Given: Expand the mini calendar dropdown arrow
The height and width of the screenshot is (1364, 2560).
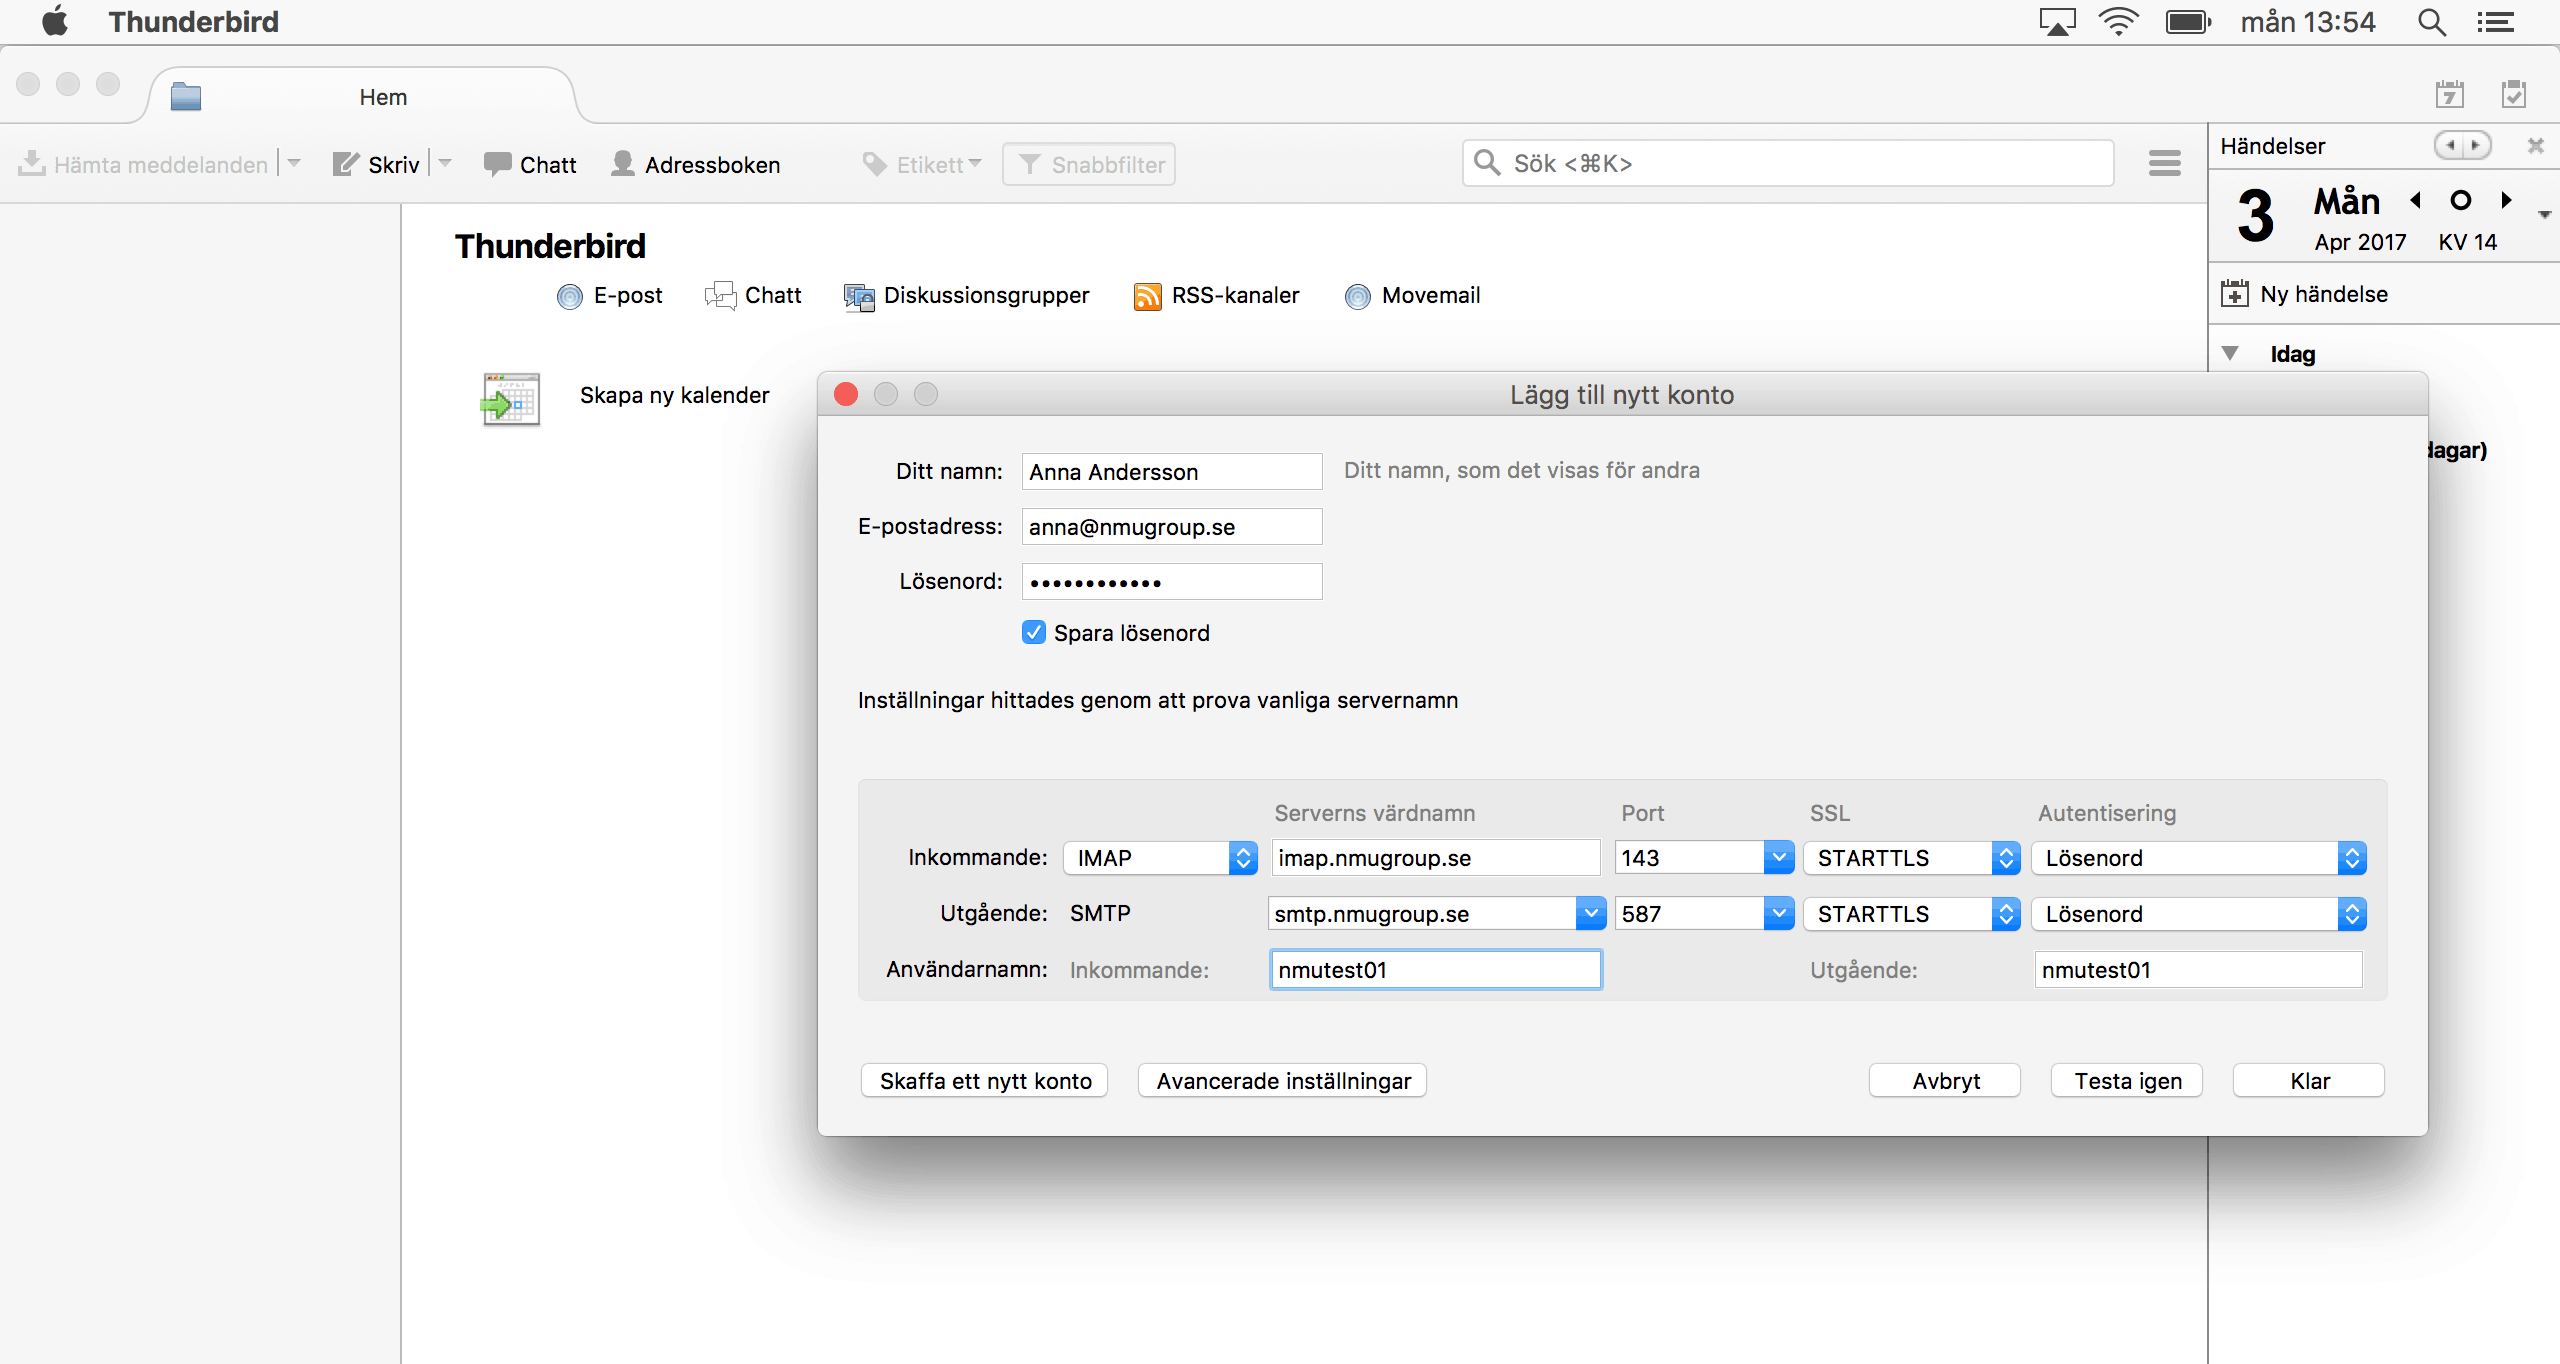Looking at the screenshot, I should (2545, 214).
